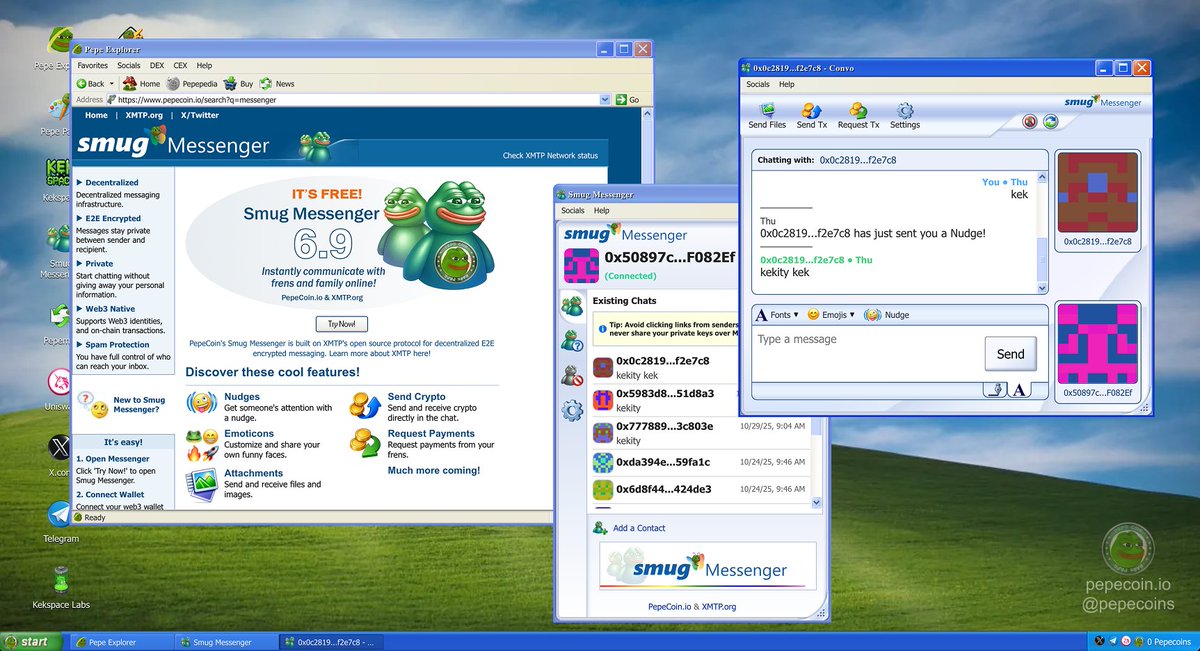Open Pepepedia from the explorer toolbar

(191, 84)
